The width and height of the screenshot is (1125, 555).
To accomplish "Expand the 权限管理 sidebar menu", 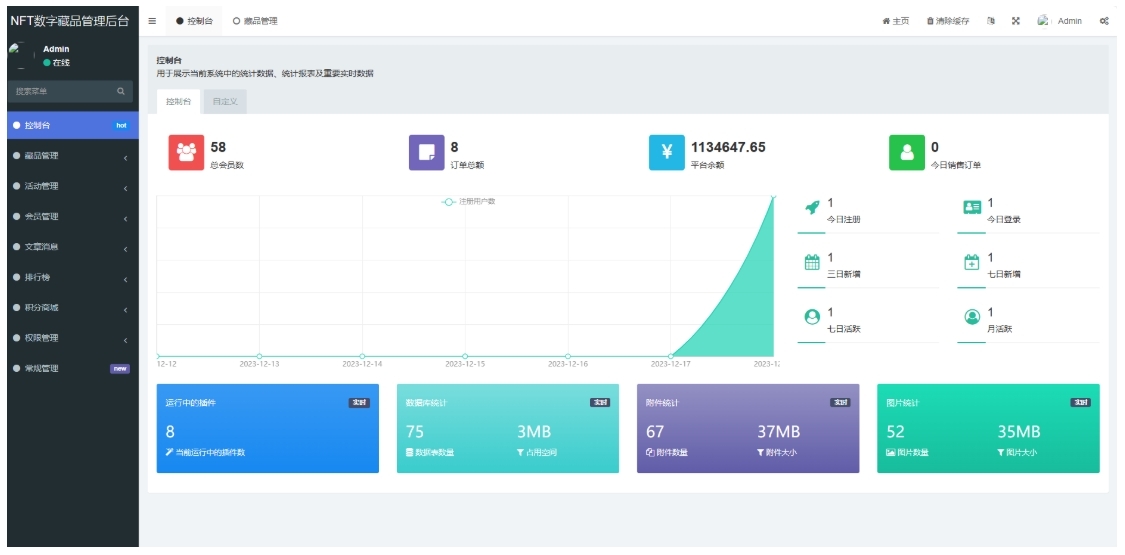I will pos(69,338).
